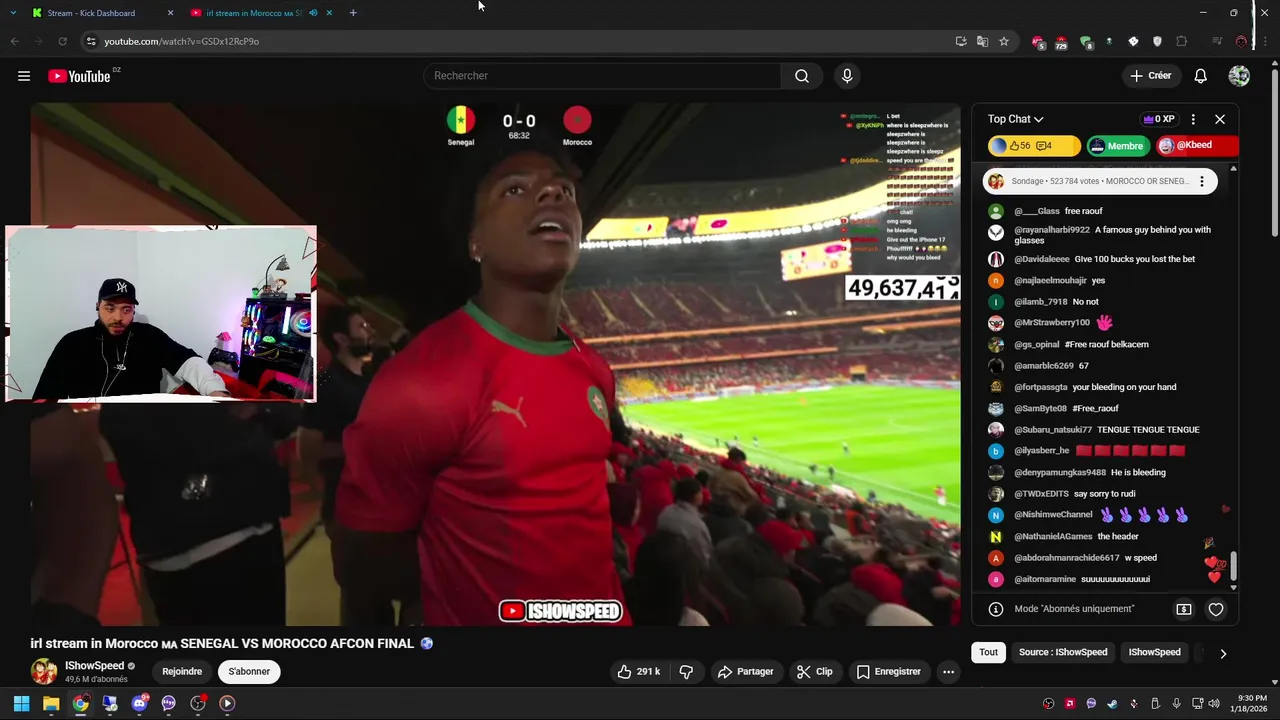Open the poll options three-dot menu
Screen dimensions: 1280x720
[1202, 181]
